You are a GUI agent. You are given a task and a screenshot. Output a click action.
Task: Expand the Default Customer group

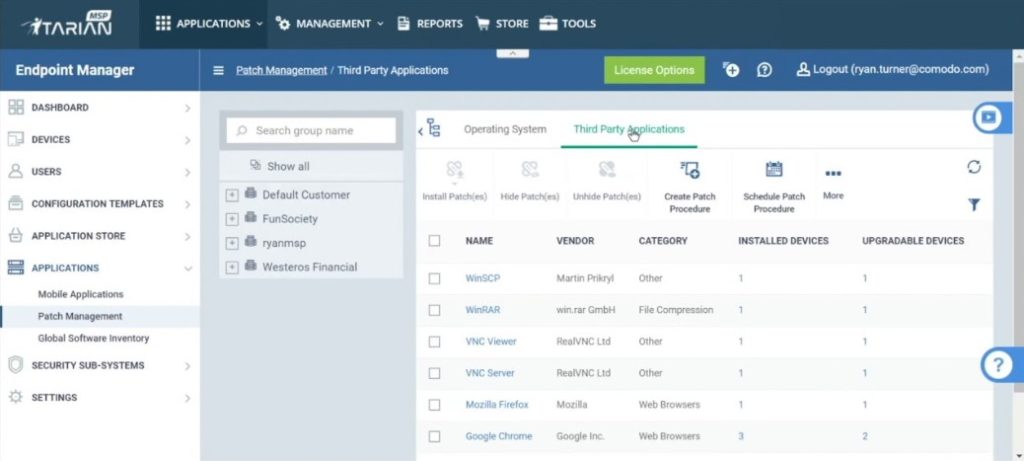(x=232, y=195)
